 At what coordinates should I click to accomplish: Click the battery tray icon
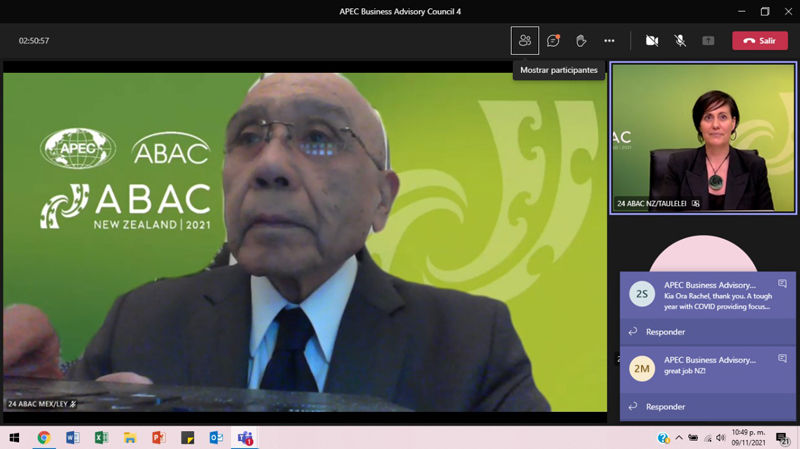[693, 438]
